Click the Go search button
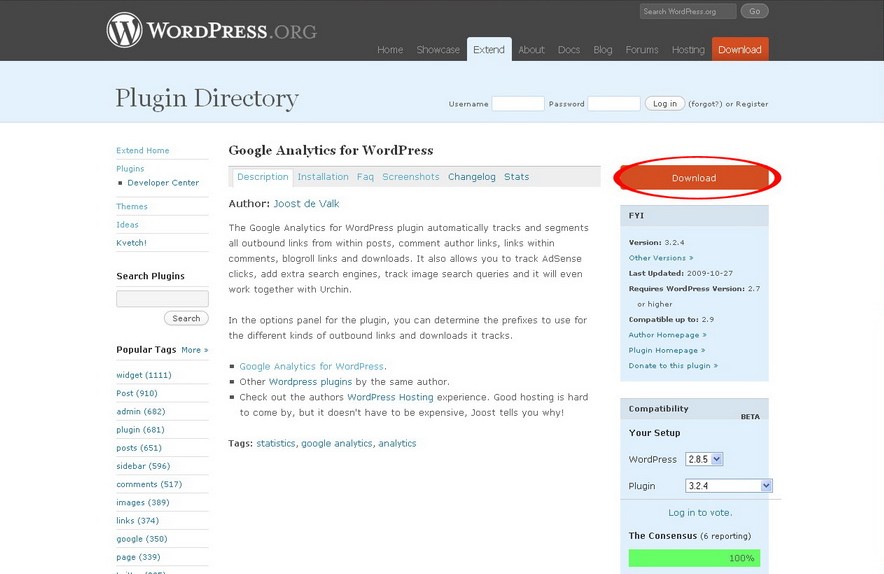This screenshot has height=574, width=884. (754, 11)
